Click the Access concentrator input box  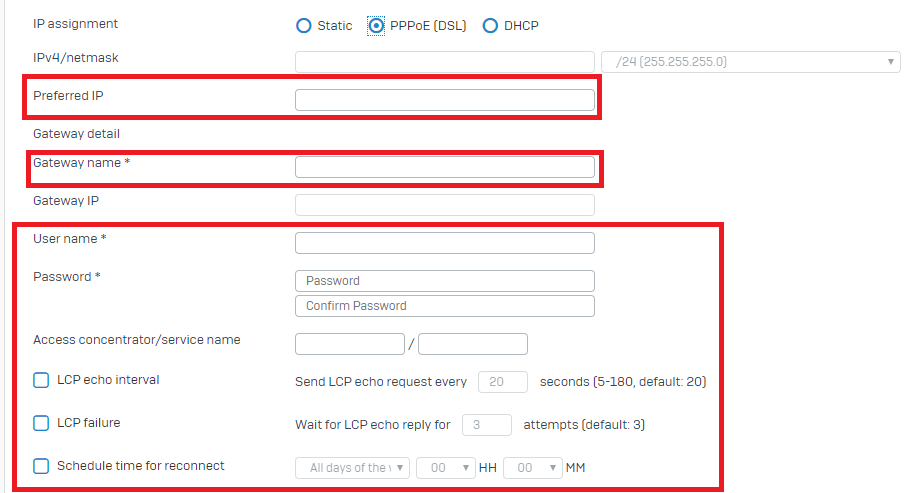[349, 344]
